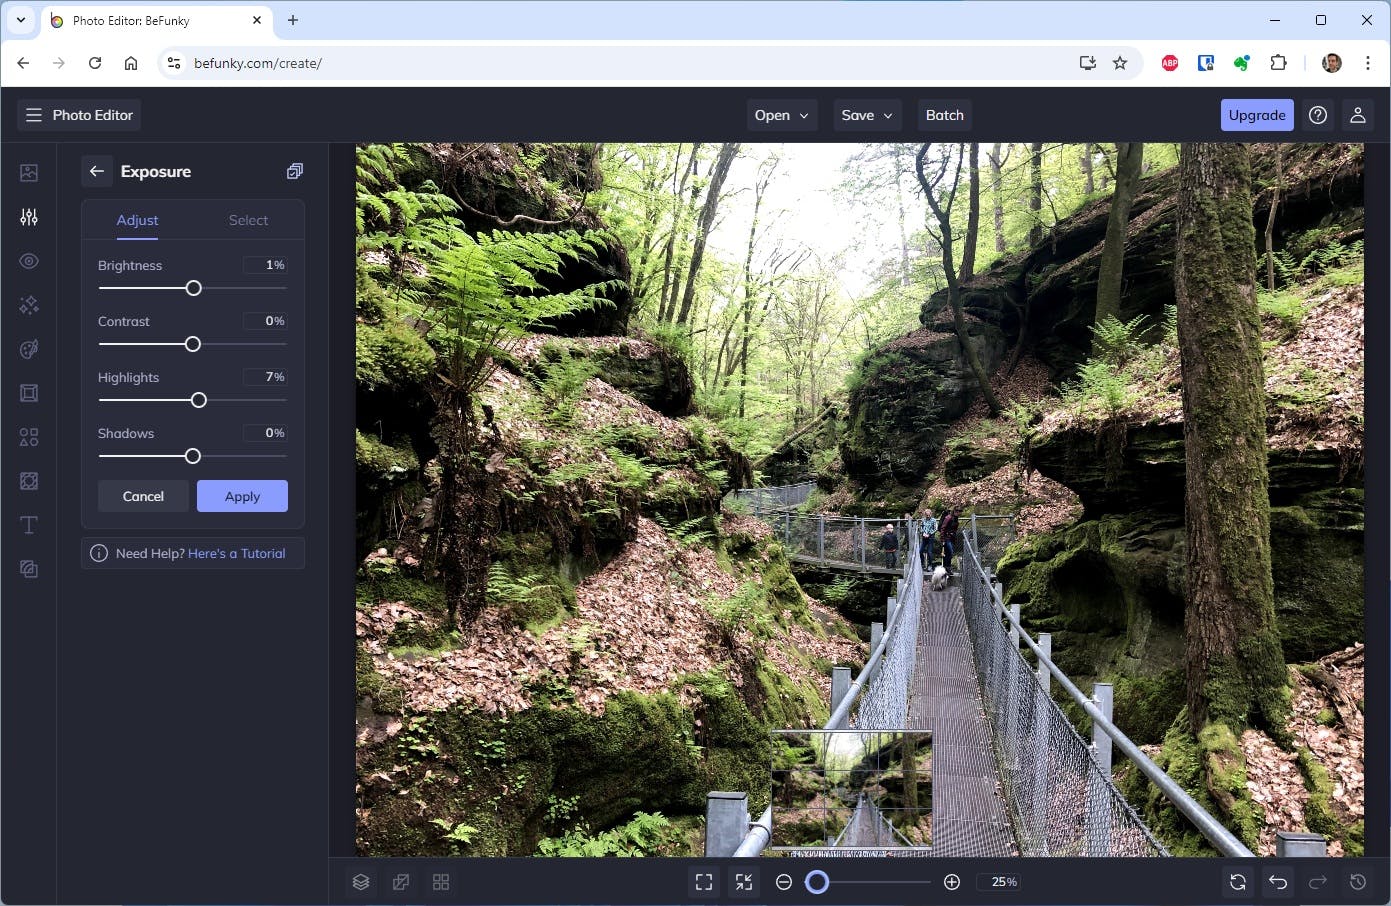Click the Contrast percentage field
1391x906 pixels.
point(265,321)
